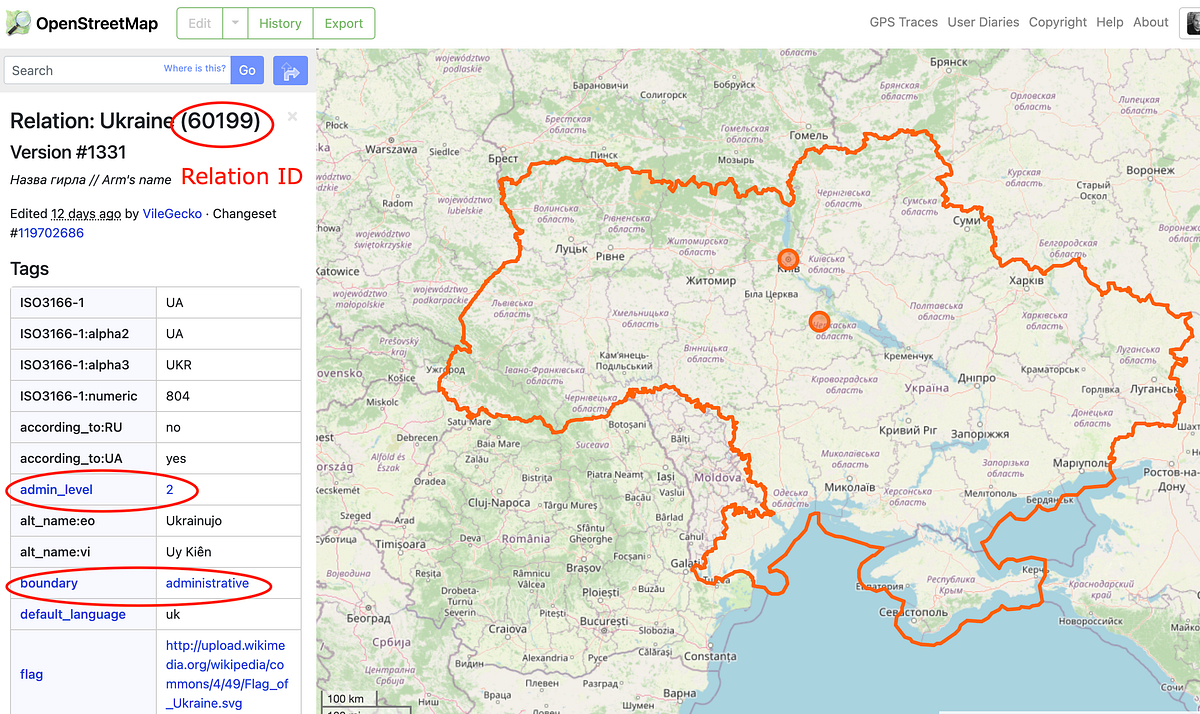Click inside the Search input field
Screen dimensions: 1200x714
tap(80, 70)
